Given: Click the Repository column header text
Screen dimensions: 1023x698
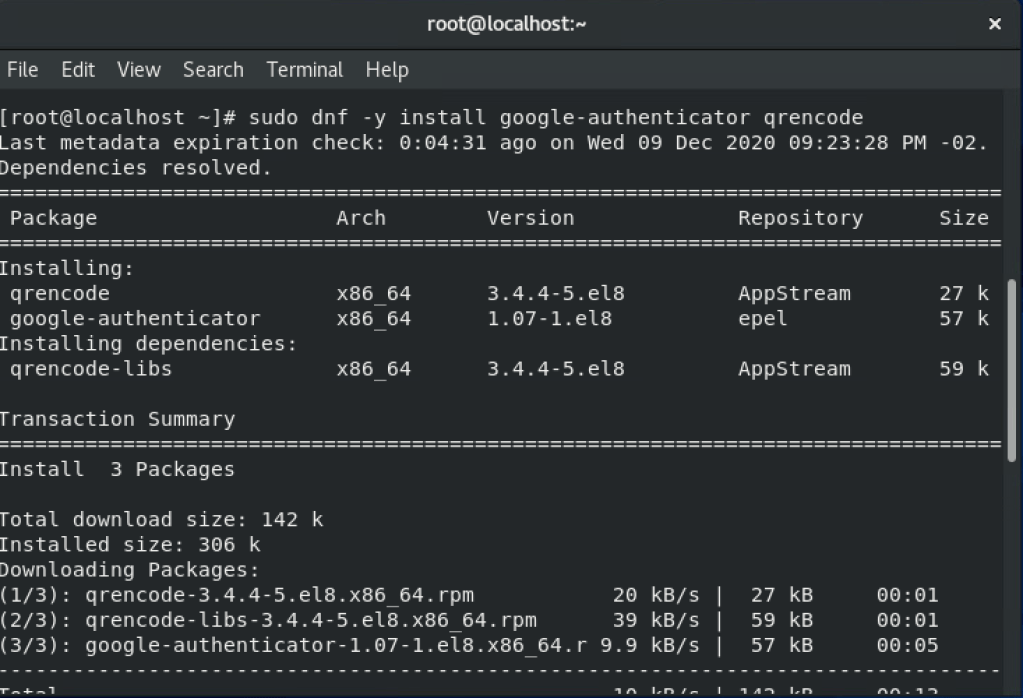Looking at the screenshot, I should pos(800,218).
